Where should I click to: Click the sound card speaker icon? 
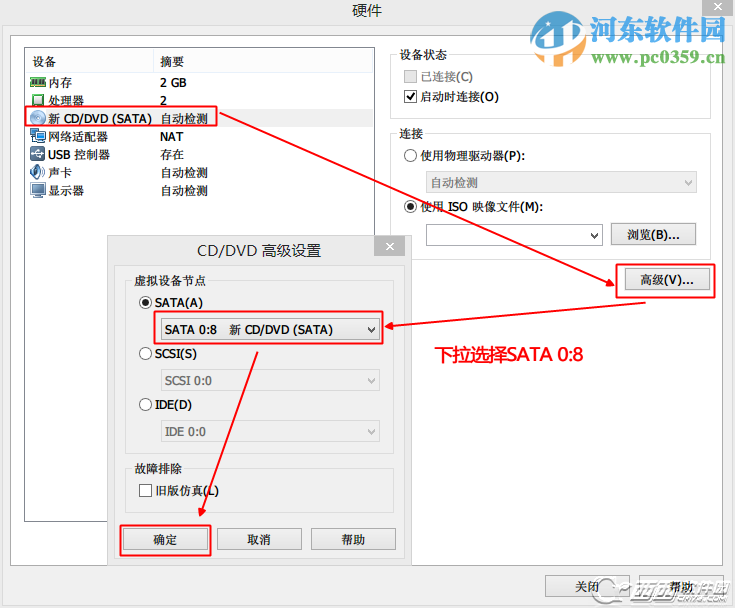tap(38, 172)
